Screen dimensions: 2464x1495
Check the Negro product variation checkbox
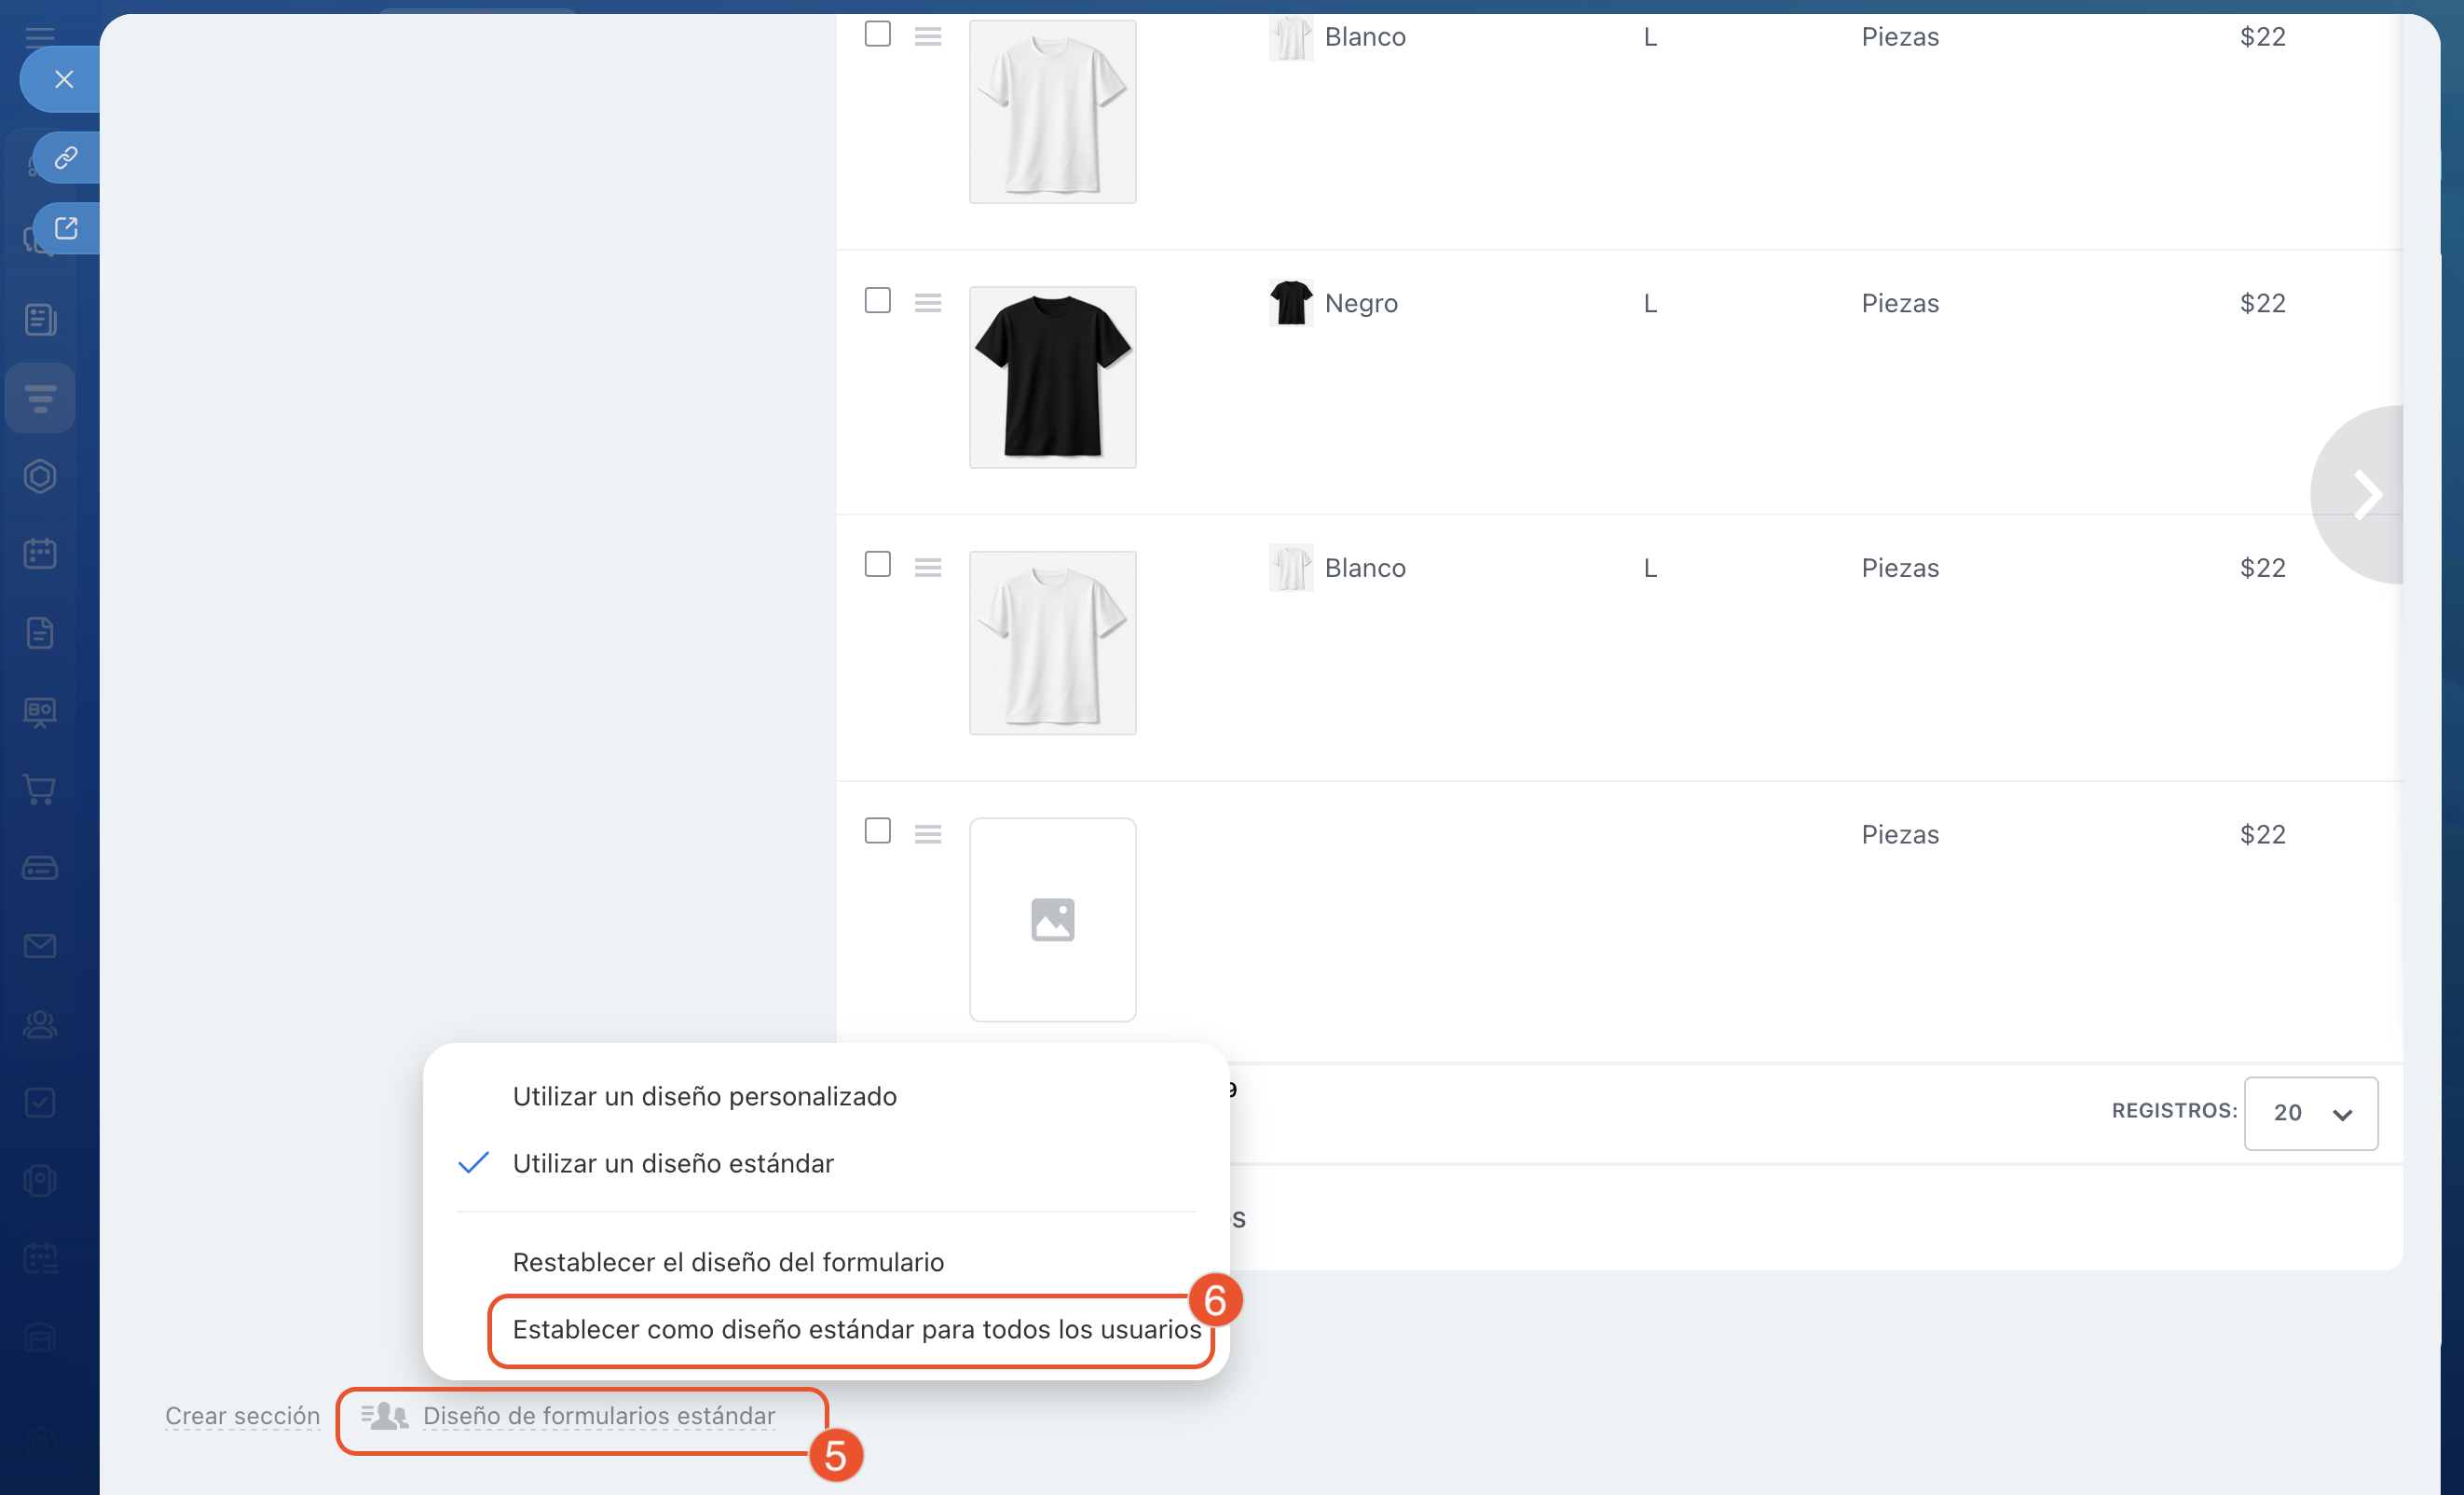click(x=877, y=300)
